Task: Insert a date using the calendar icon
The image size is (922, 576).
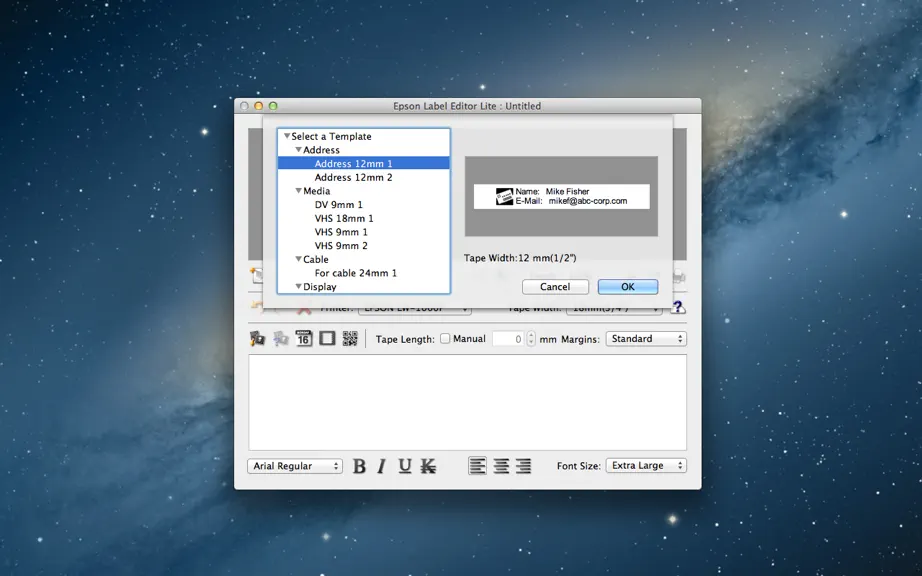Action: click(x=303, y=339)
